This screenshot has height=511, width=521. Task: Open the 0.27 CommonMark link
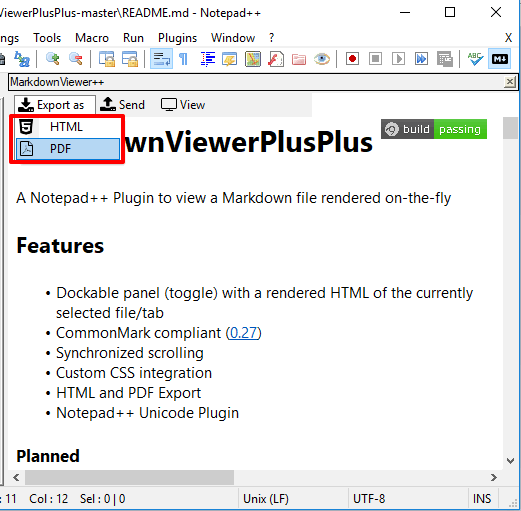[x=244, y=333]
